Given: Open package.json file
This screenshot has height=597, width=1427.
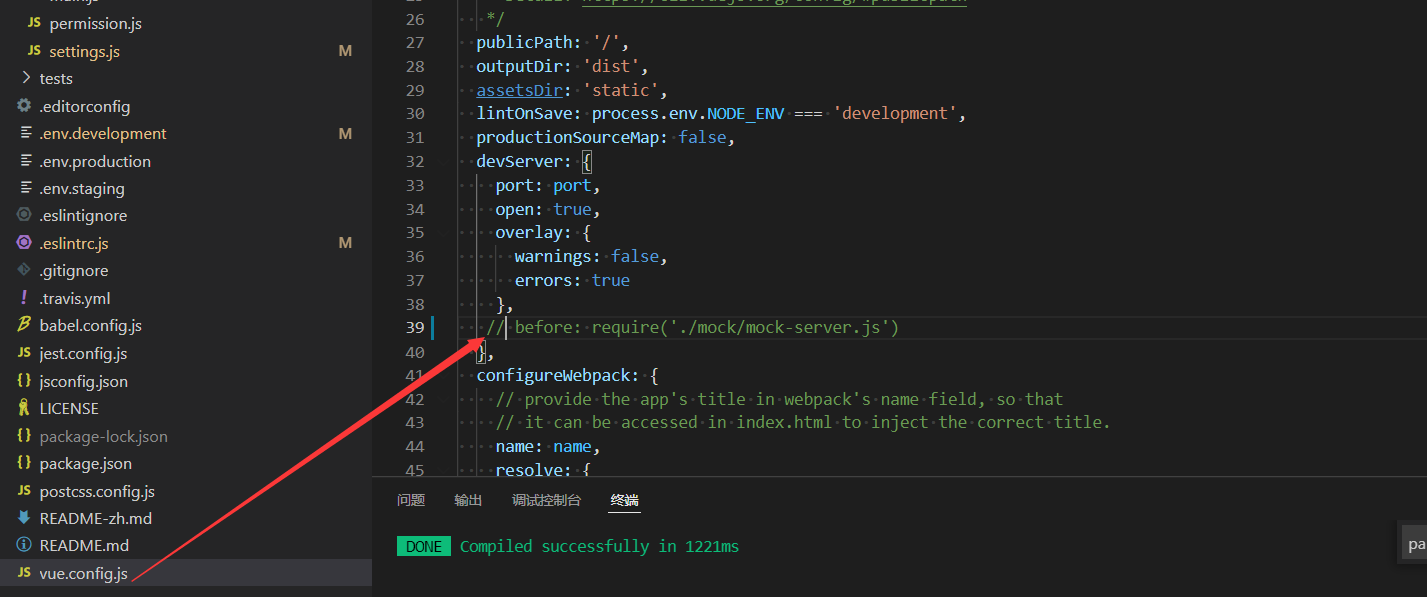Looking at the screenshot, I should click(86, 463).
